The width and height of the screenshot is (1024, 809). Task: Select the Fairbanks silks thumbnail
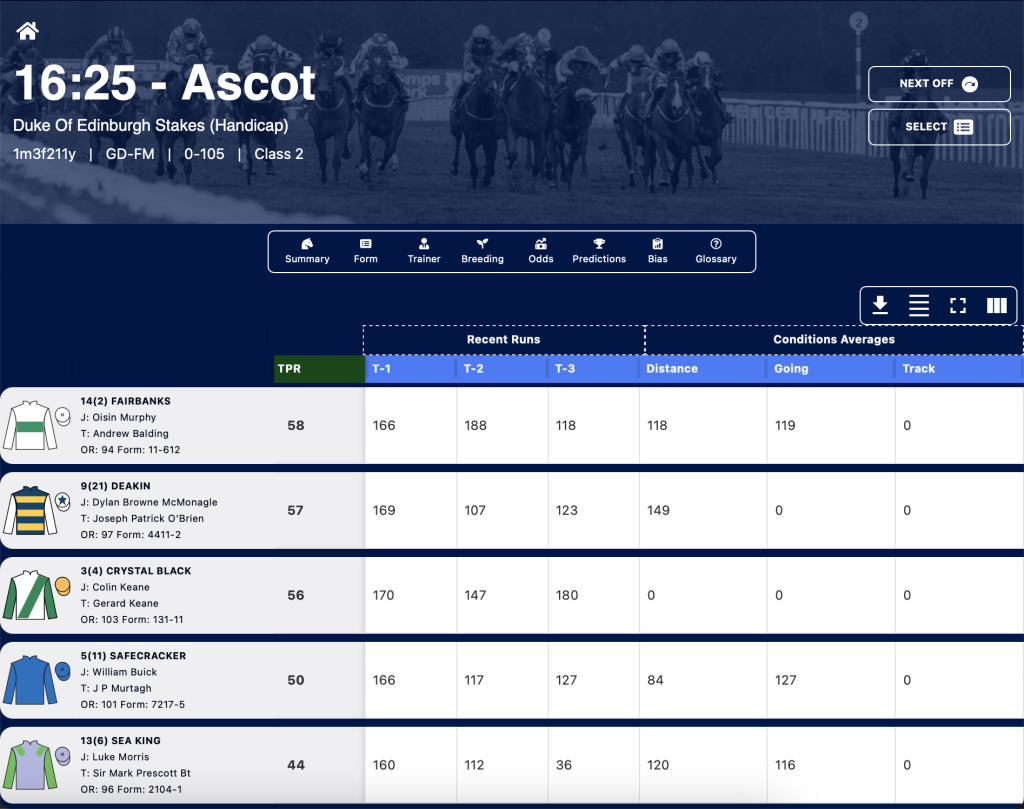(30, 425)
